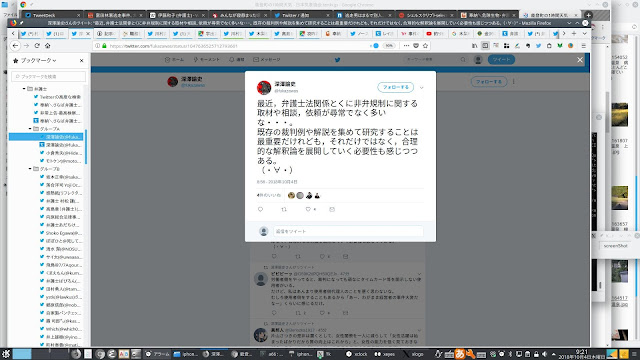The height and width of the screenshot is (360, 640).
Task: Open page actions three-dot menu
Action: [x=406, y=46]
